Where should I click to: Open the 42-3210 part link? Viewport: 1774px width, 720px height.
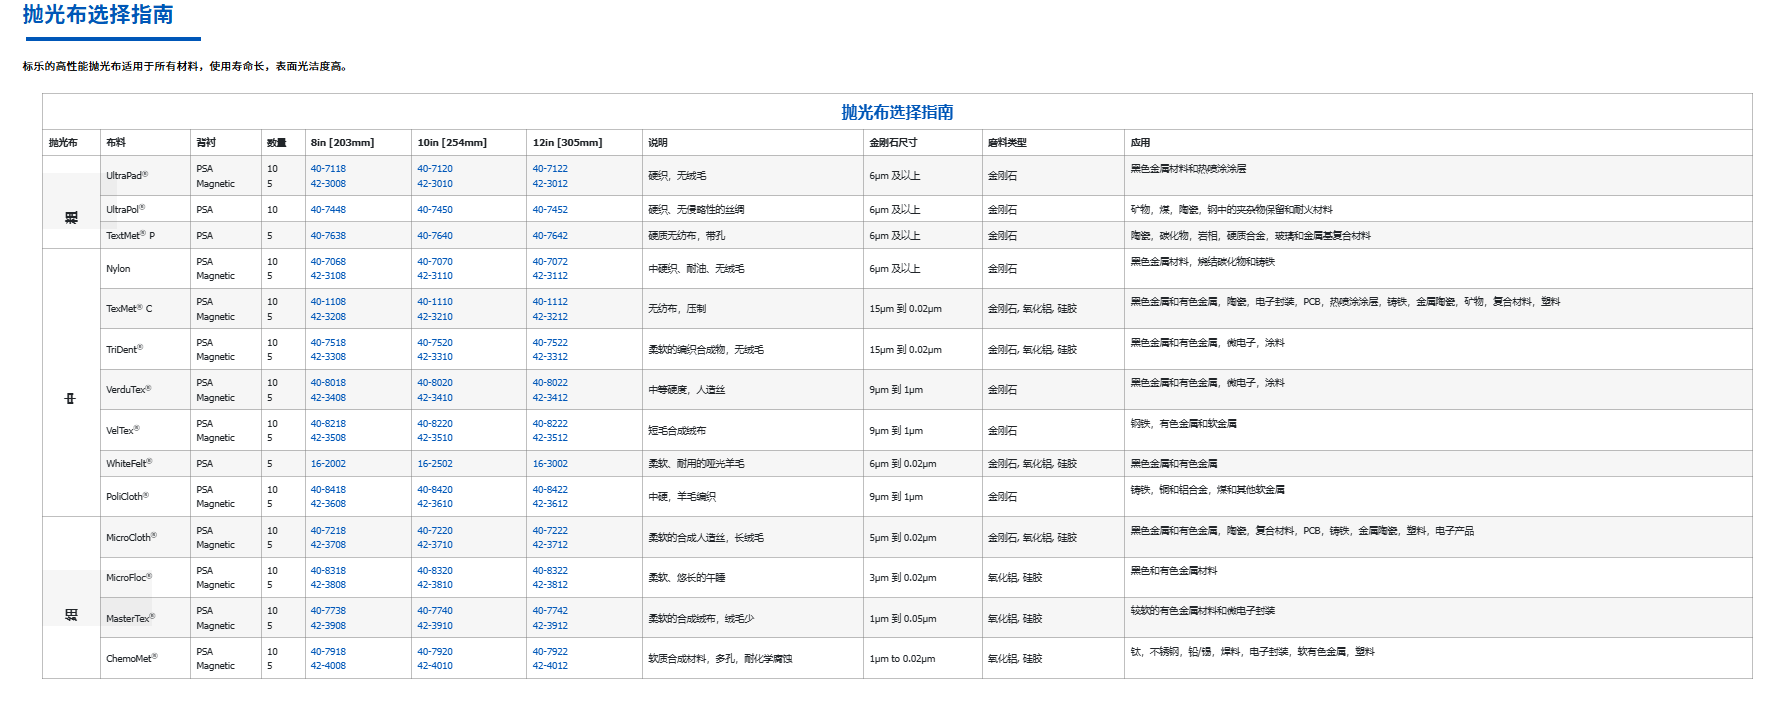pos(435,317)
